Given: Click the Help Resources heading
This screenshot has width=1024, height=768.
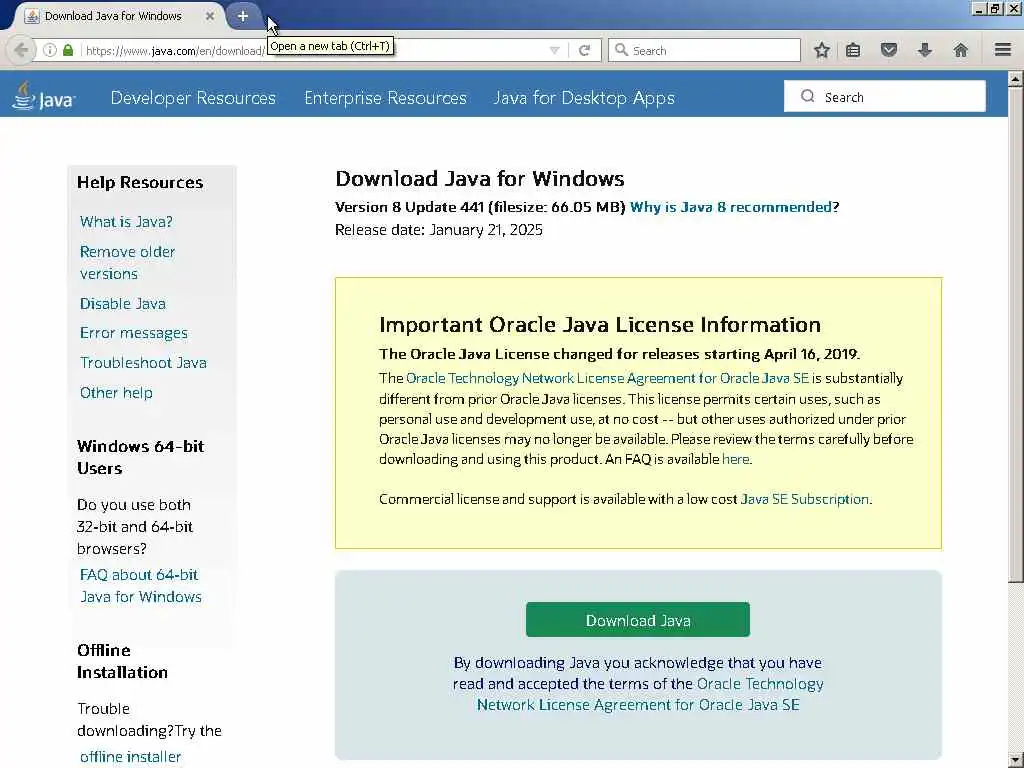Looking at the screenshot, I should pyautogui.click(x=140, y=182).
